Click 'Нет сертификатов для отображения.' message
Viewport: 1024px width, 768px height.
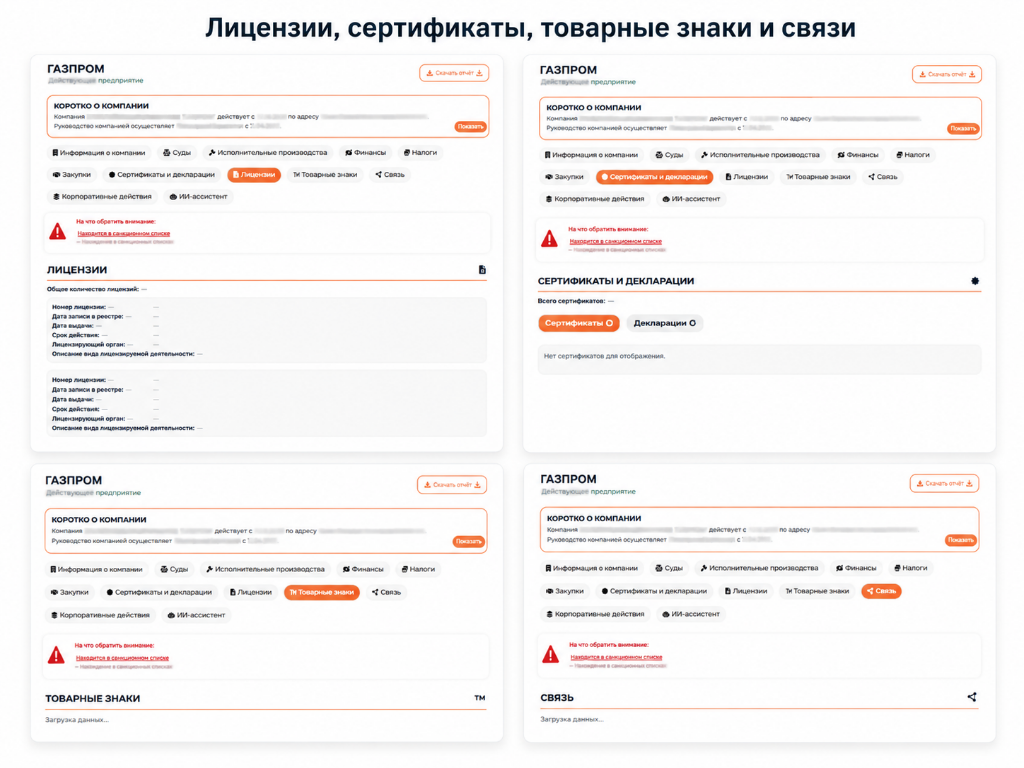604,357
